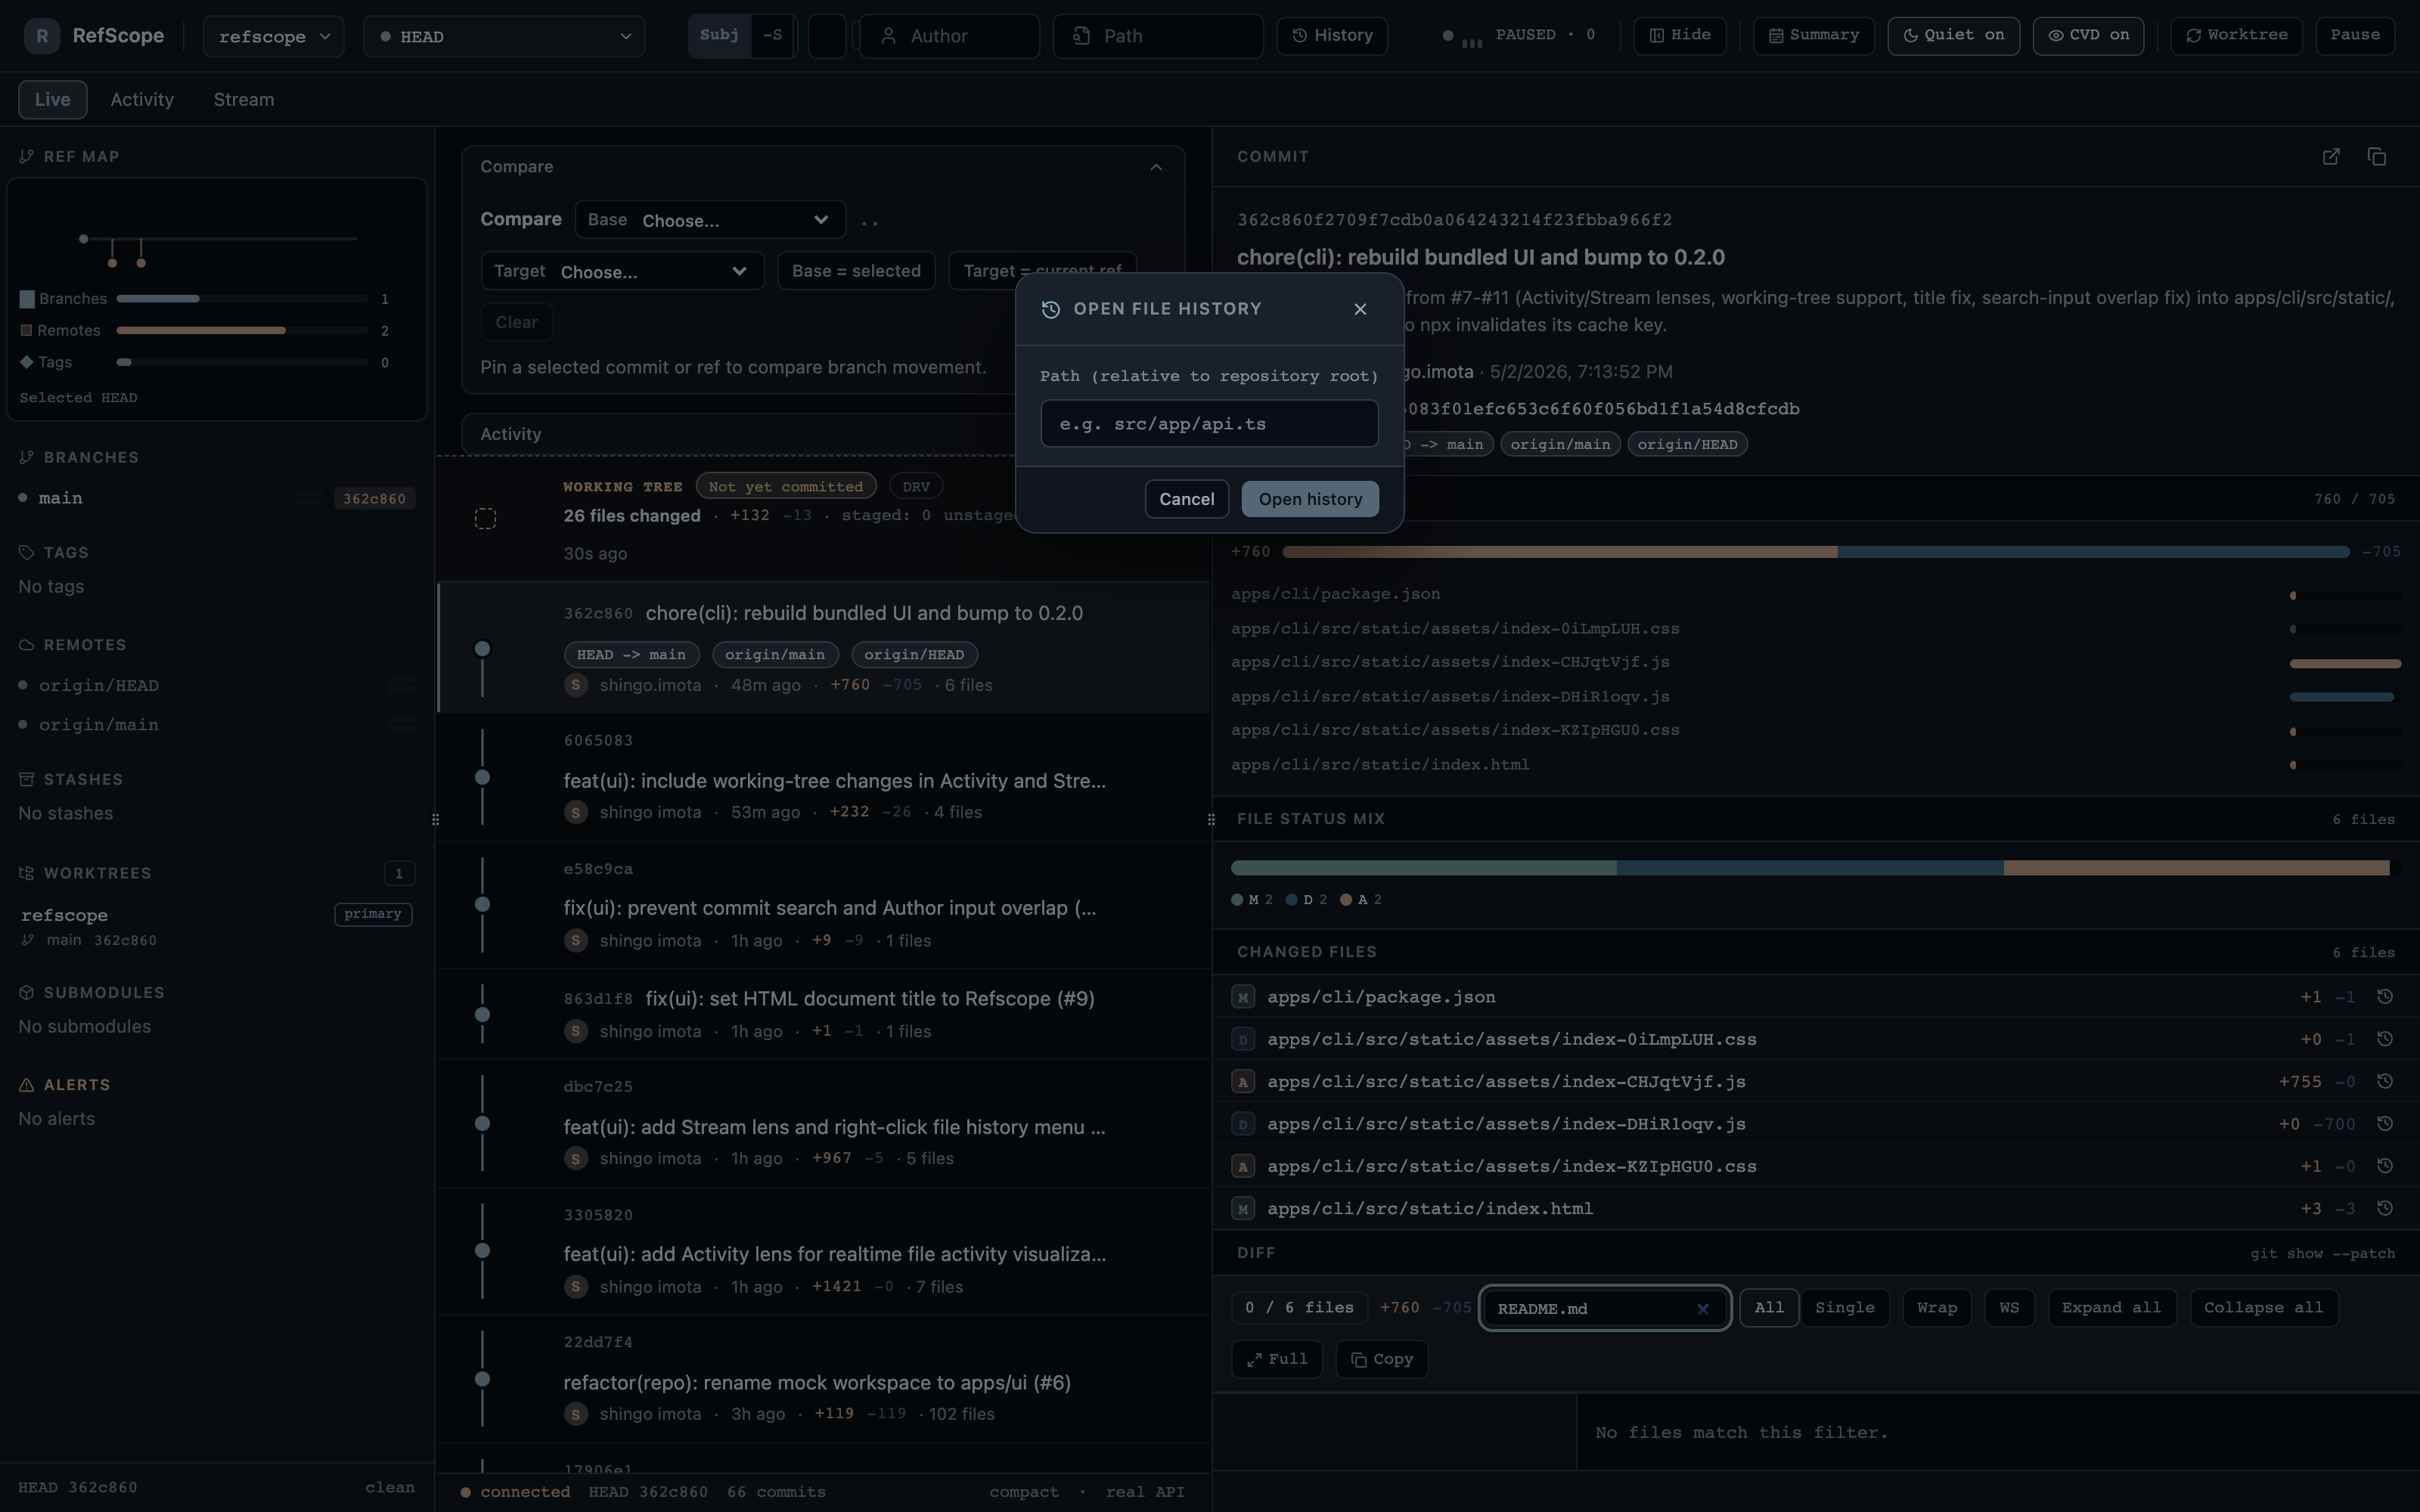Copy the diff contents
The width and height of the screenshot is (2420, 1512).
pyautogui.click(x=1382, y=1359)
